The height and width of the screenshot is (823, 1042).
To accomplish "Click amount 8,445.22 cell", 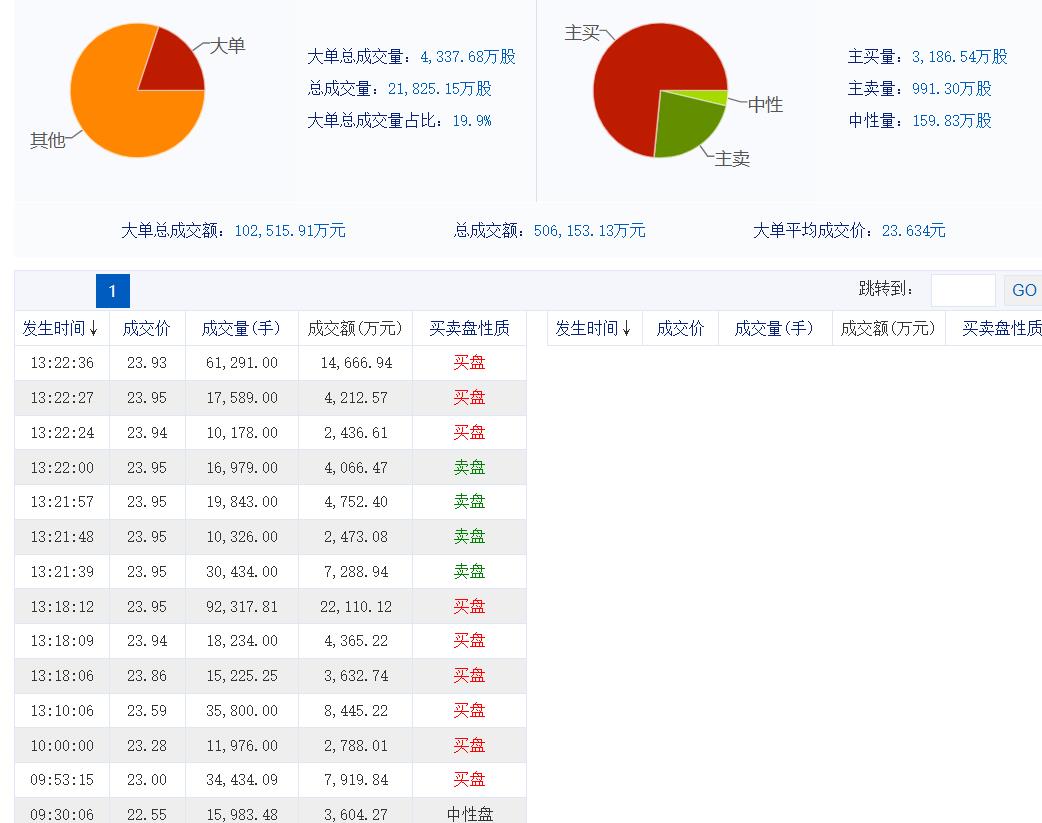I will pyautogui.click(x=356, y=711).
